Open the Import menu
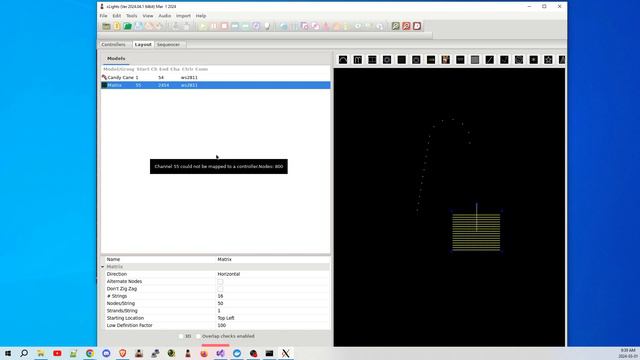The height and width of the screenshot is (360, 640). (x=183, y=16)
